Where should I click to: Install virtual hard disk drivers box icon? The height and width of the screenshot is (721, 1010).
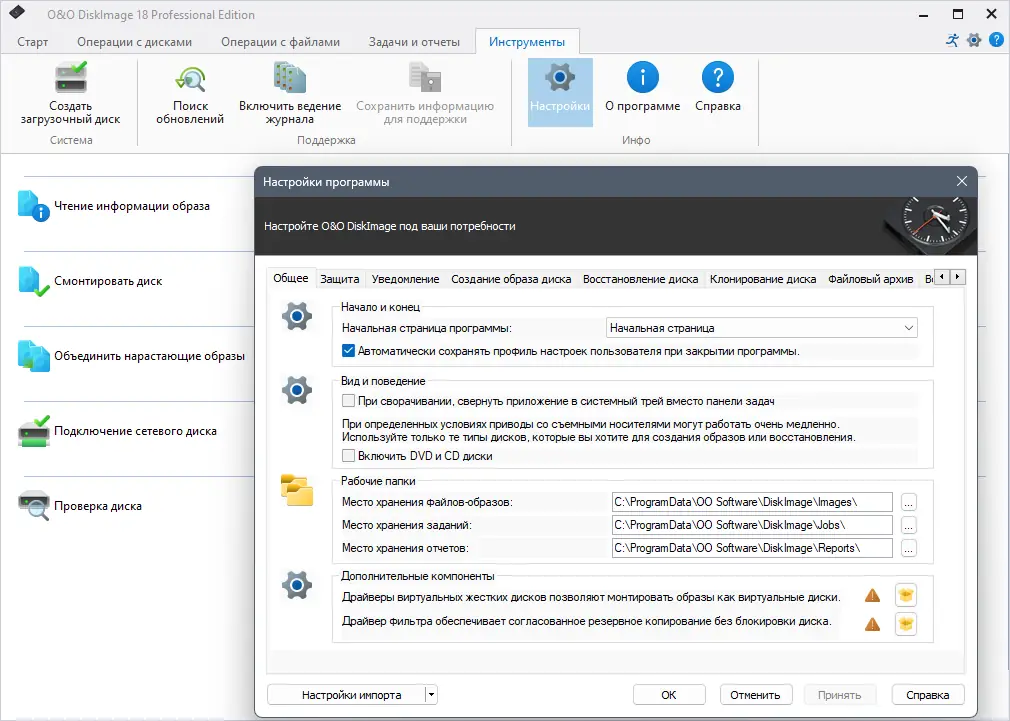tap(906, 595)
